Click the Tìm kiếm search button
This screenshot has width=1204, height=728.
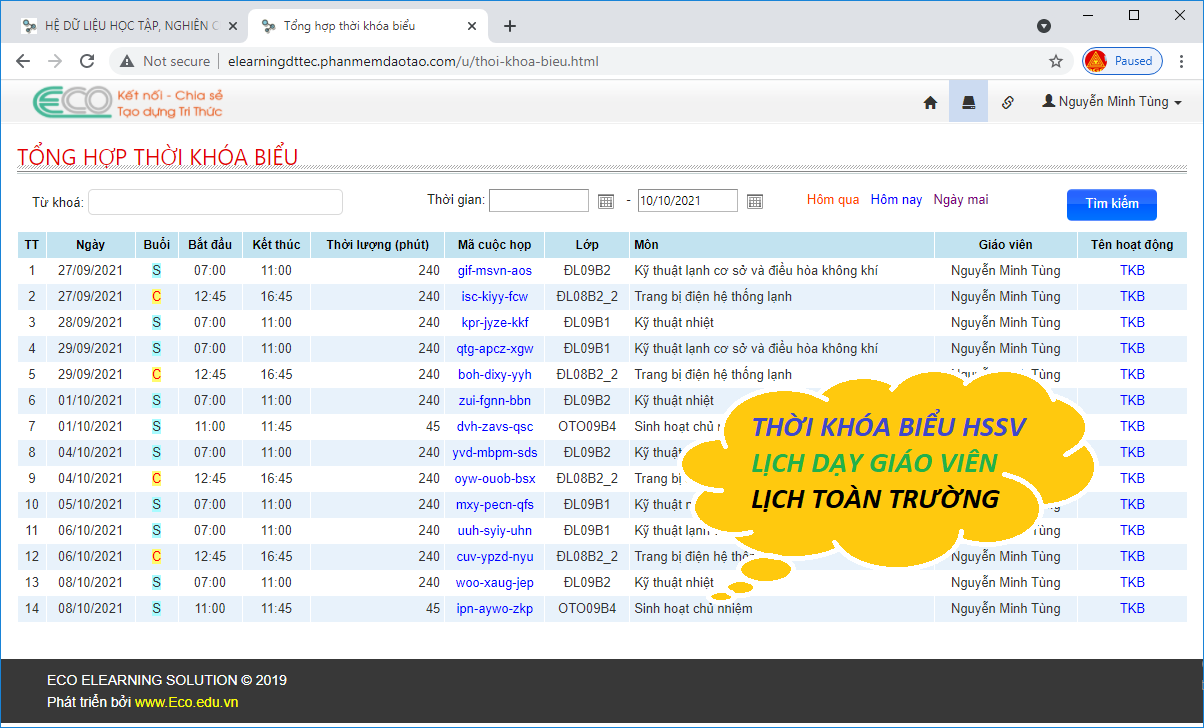click(x=1111, y=204)
